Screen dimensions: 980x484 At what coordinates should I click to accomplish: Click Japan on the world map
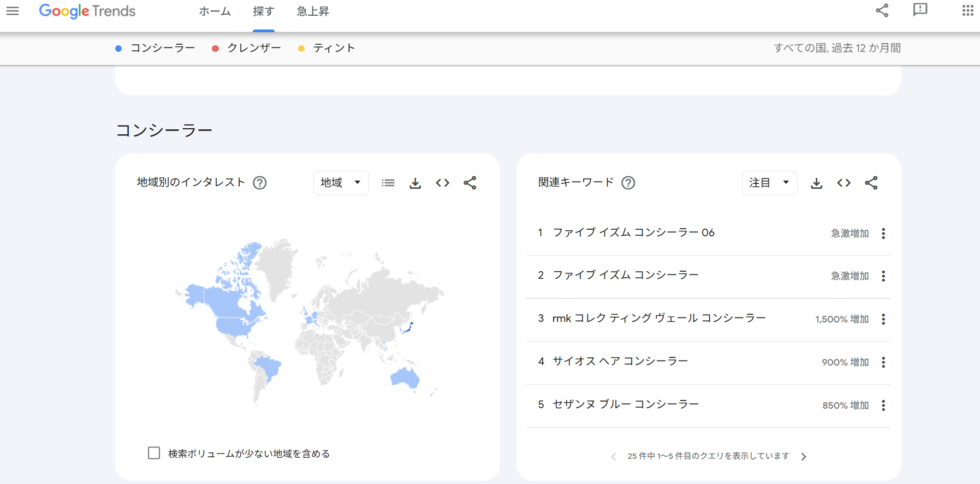407,327
